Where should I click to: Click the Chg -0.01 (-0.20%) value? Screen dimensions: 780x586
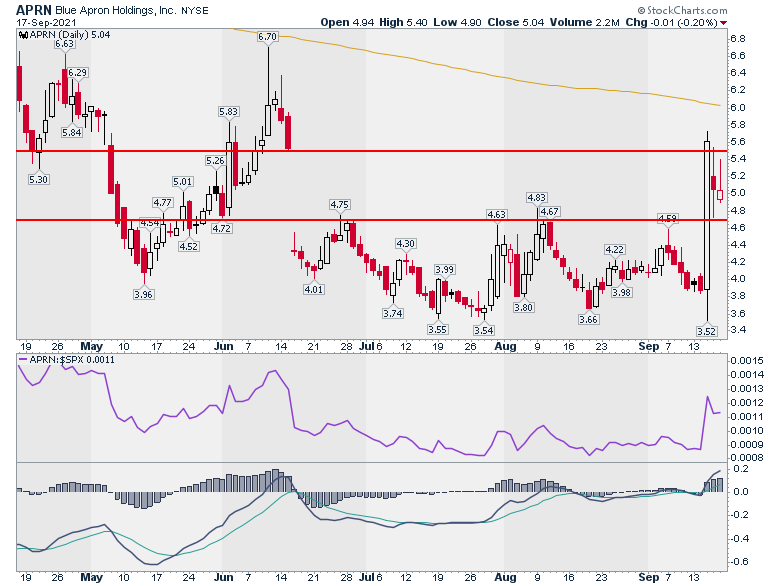[671, 22]
